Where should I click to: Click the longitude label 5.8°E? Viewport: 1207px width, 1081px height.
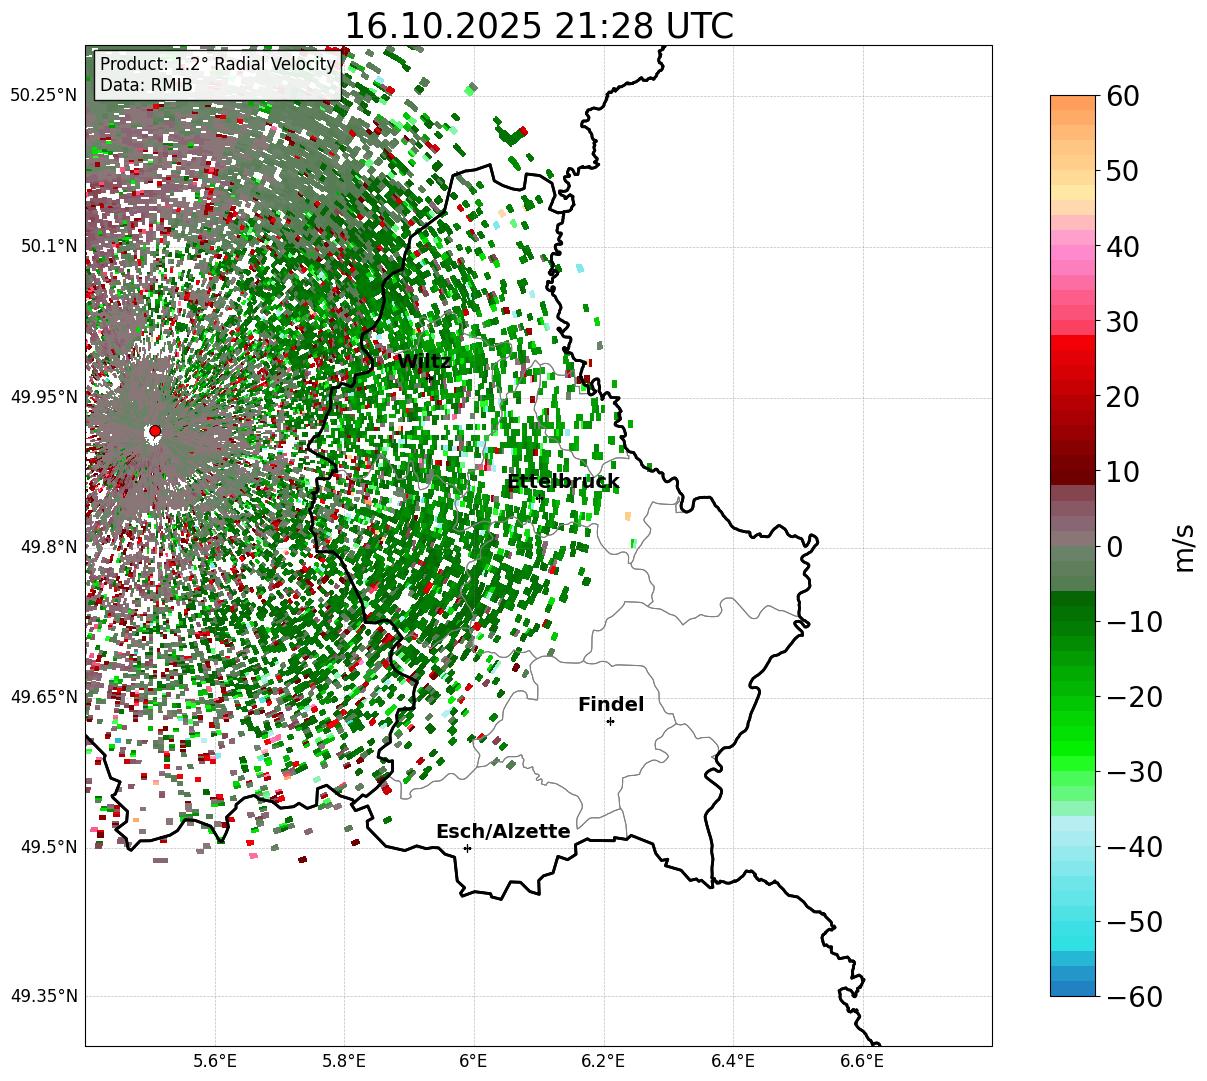(344, 1061)
